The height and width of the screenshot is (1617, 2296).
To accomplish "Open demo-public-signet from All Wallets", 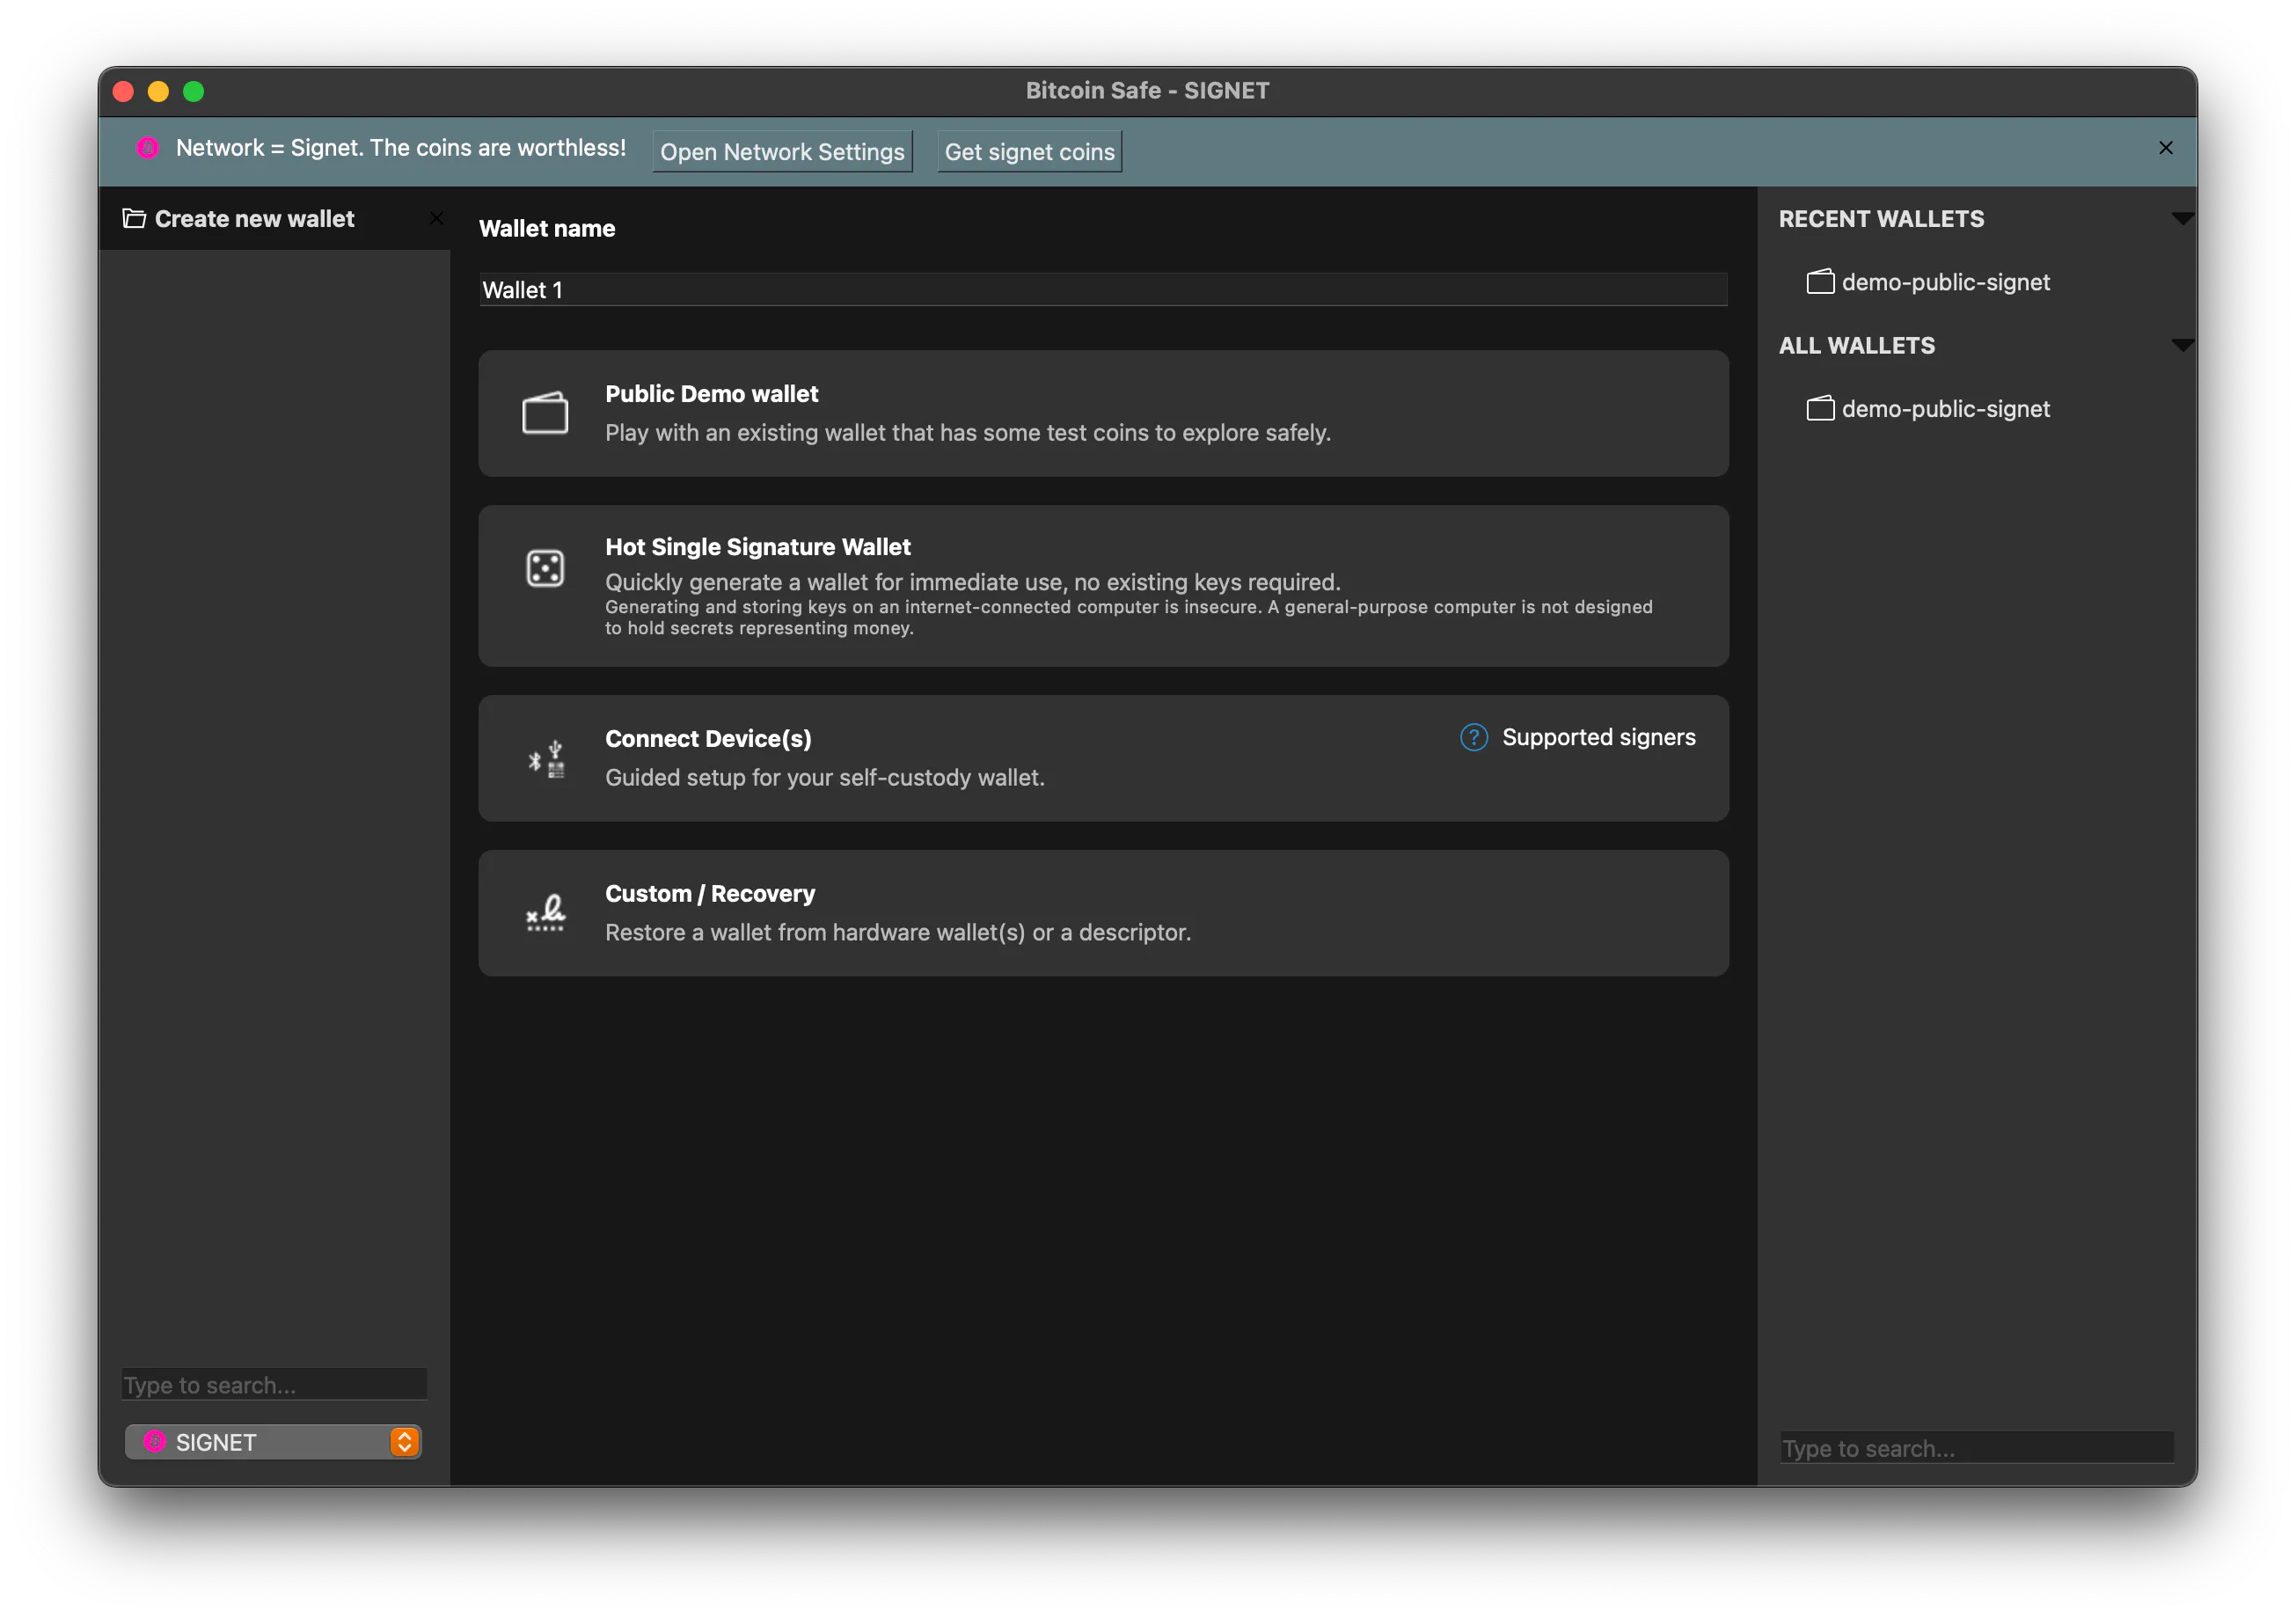I will pos(1945,408).
